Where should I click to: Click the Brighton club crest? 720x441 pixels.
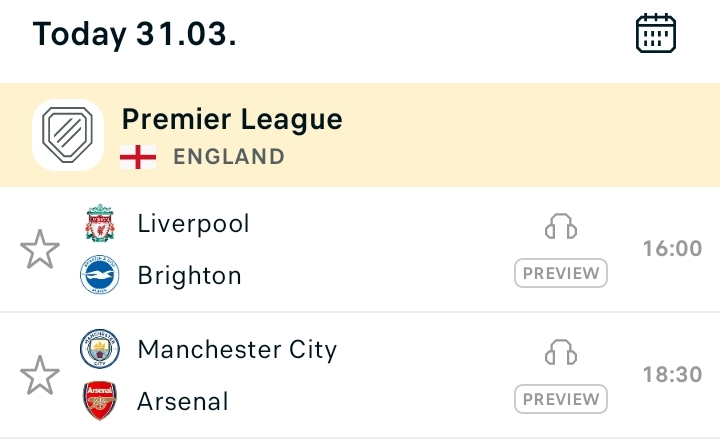tap(100, 275)
